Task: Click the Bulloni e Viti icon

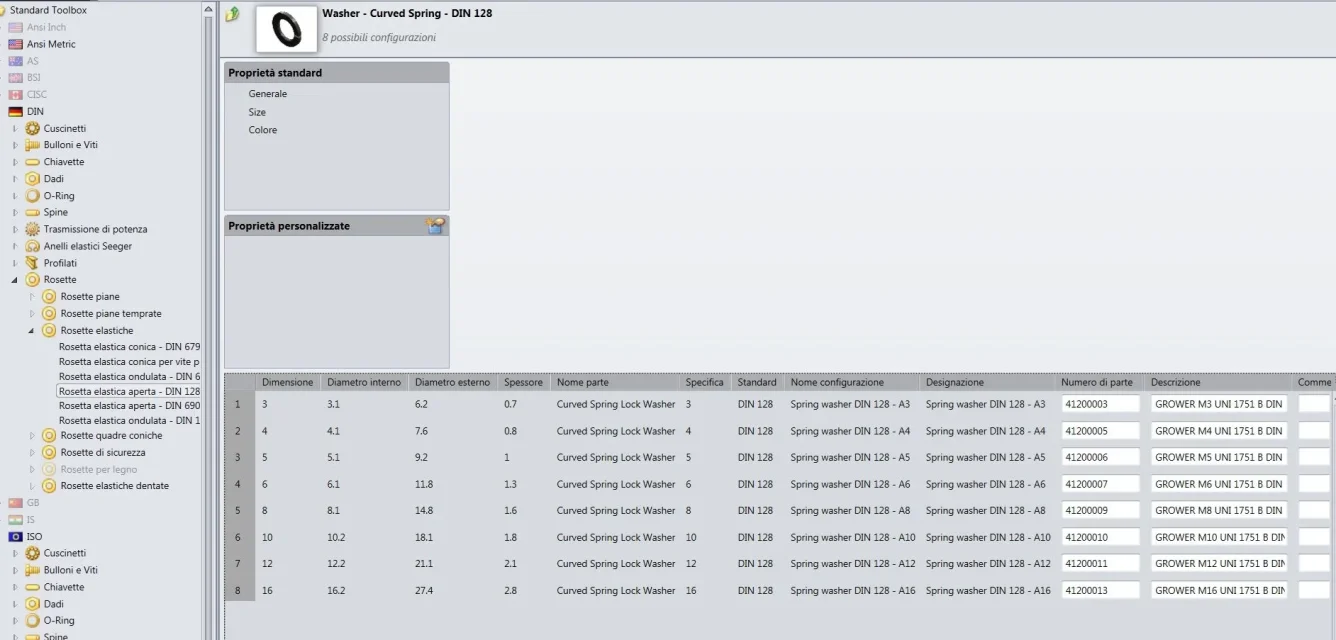Action: tap(32, 145)
